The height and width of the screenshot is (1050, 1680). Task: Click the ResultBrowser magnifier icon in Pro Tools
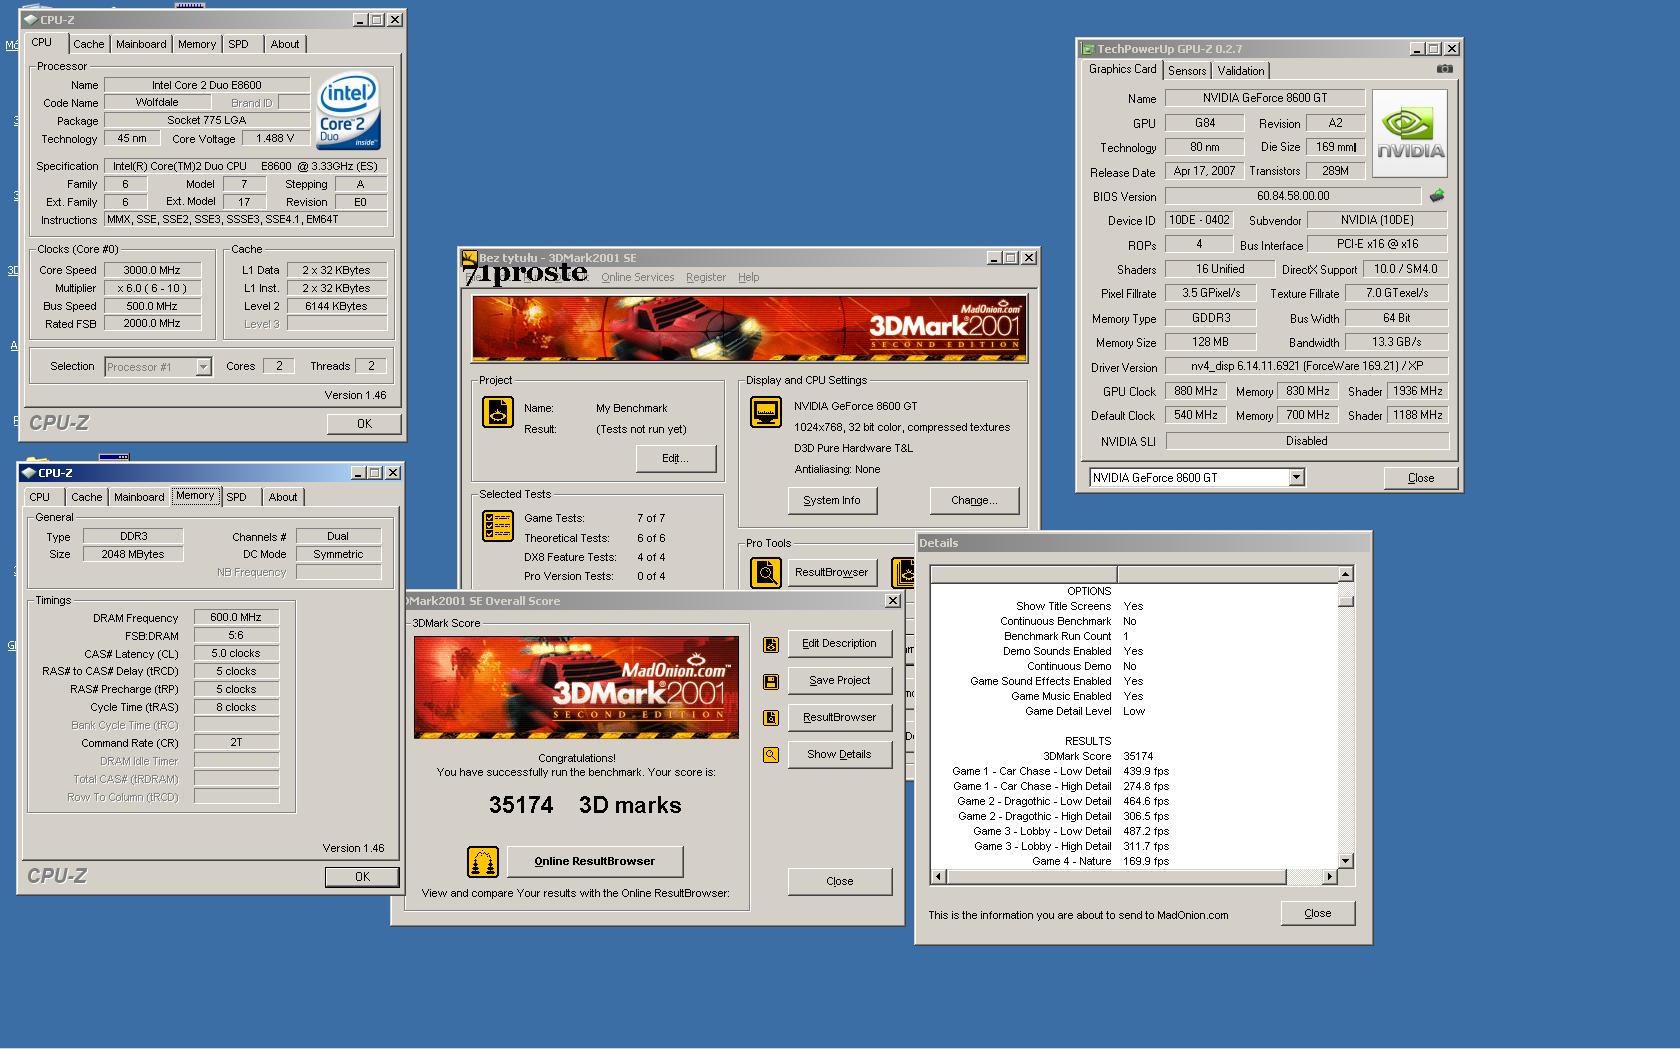pos(766,573)
